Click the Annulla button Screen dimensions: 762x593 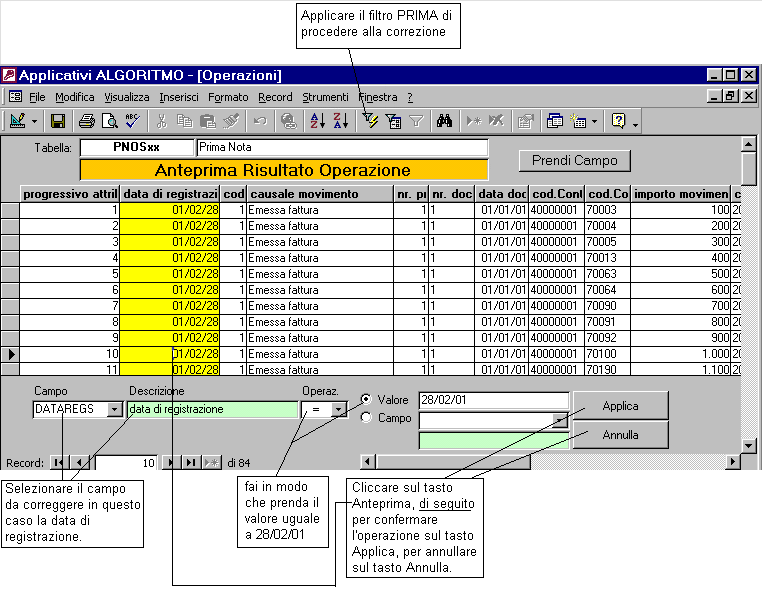click(621, 435)
